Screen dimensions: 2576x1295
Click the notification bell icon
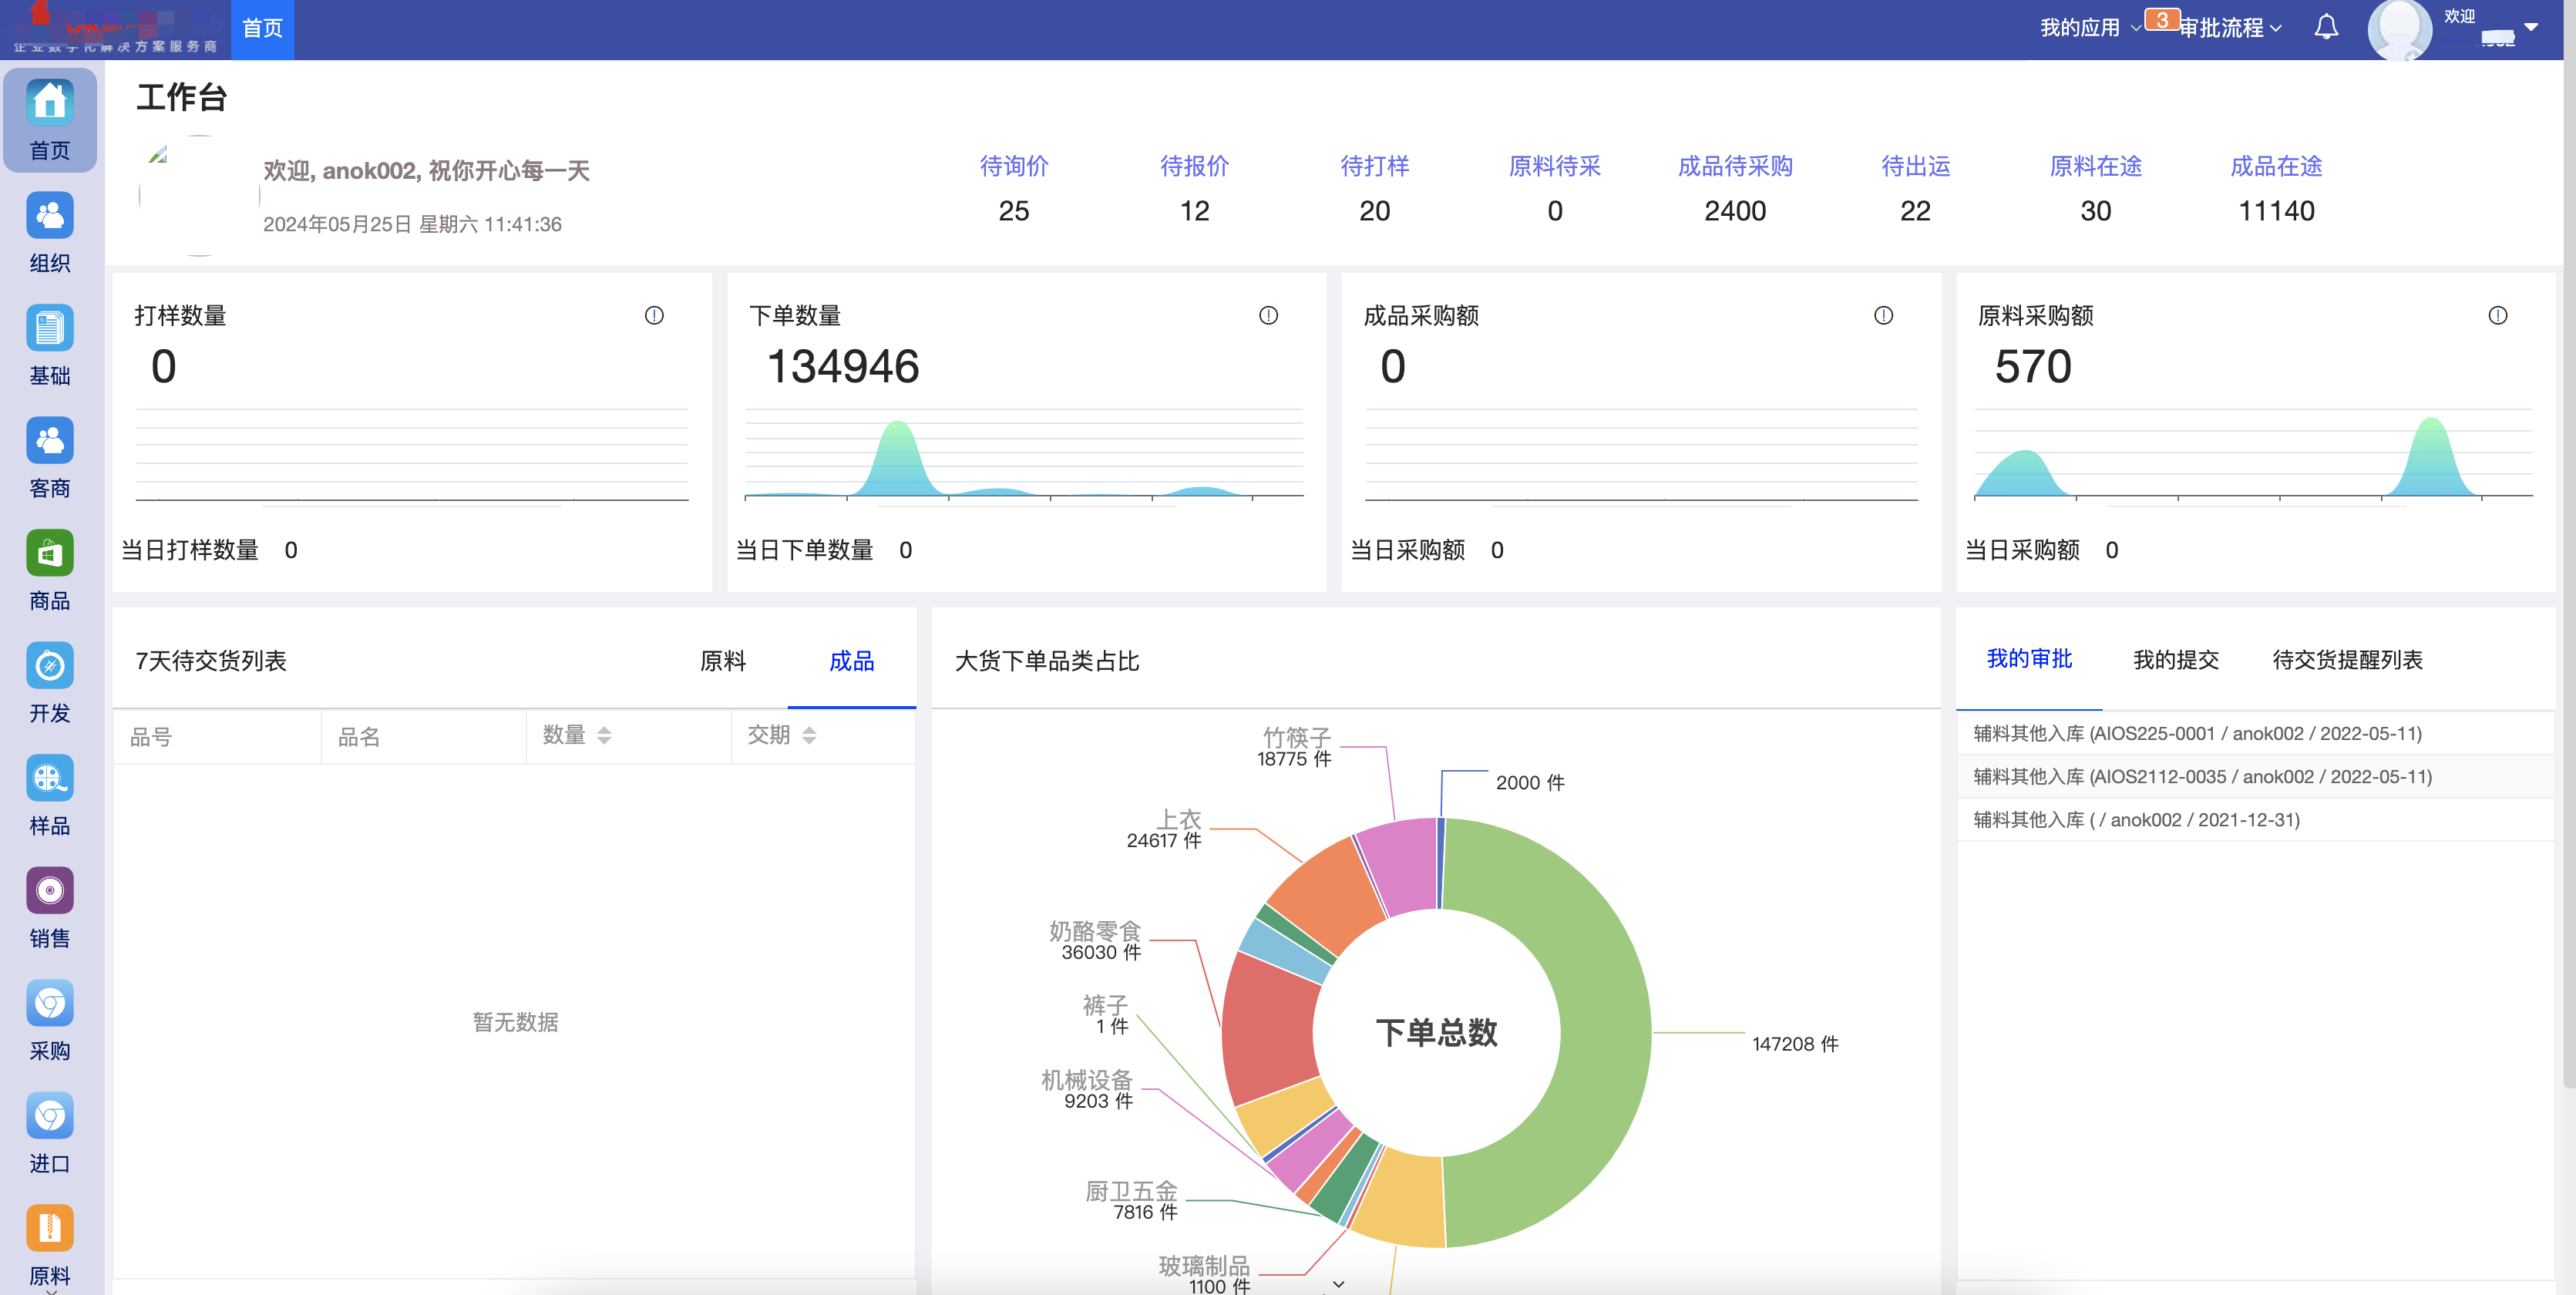[x=2326, y=27]
